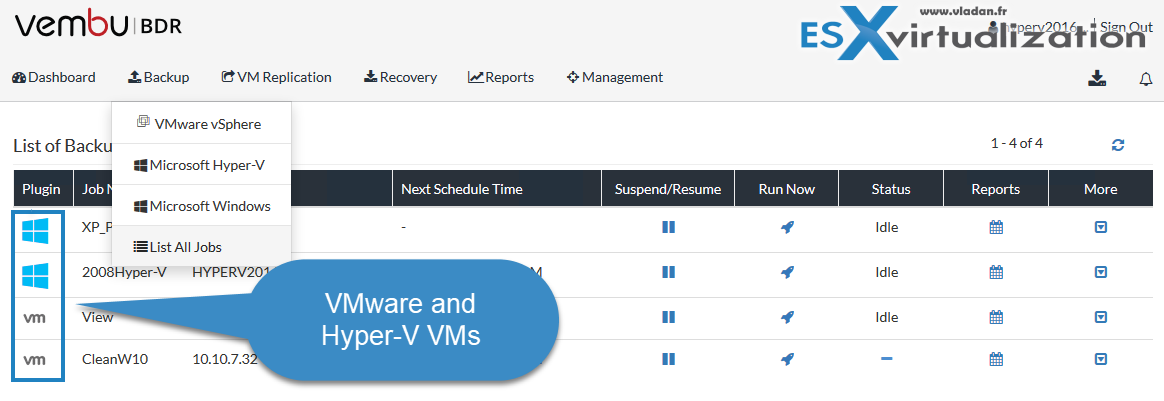Click the Plugin column header
This screenshot has height=401, width=1164.
(42, 189)
